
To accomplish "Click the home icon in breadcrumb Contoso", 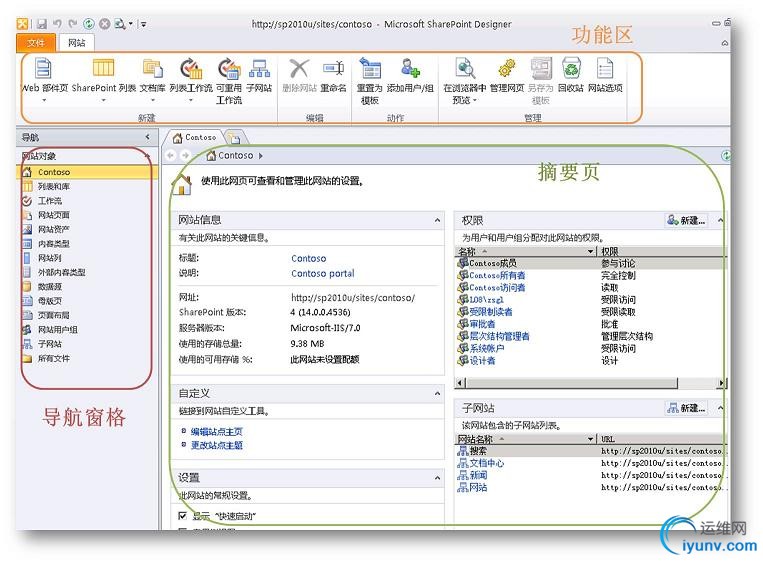I will (211, 155).
